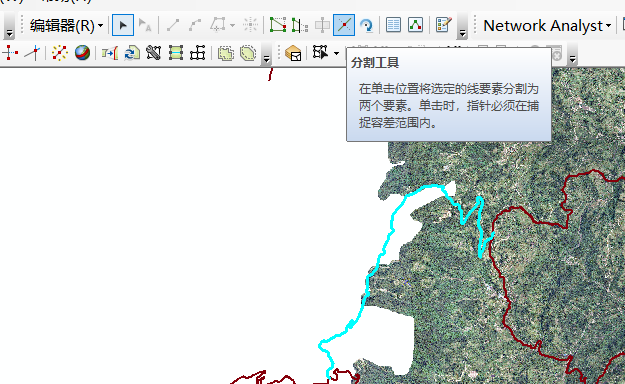This screenshot has width=625, height=384.
Task: Click the Construct Polygons tool
Action: click(226, 53)
